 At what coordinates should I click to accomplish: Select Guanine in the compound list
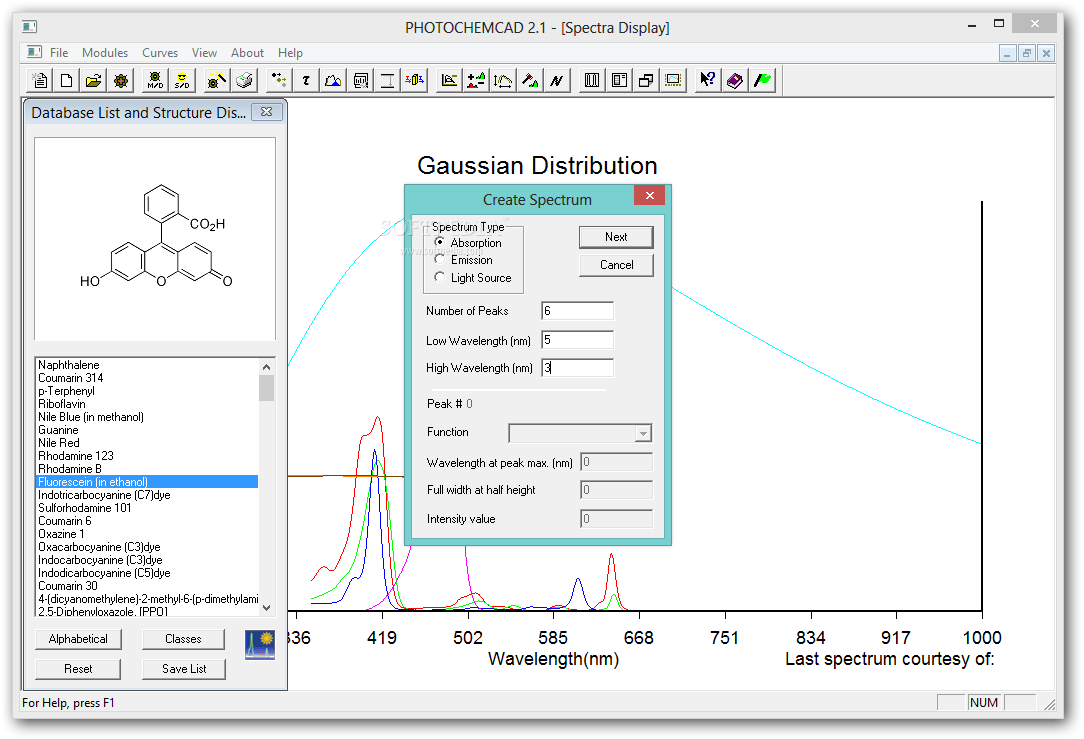click(58, 430)
